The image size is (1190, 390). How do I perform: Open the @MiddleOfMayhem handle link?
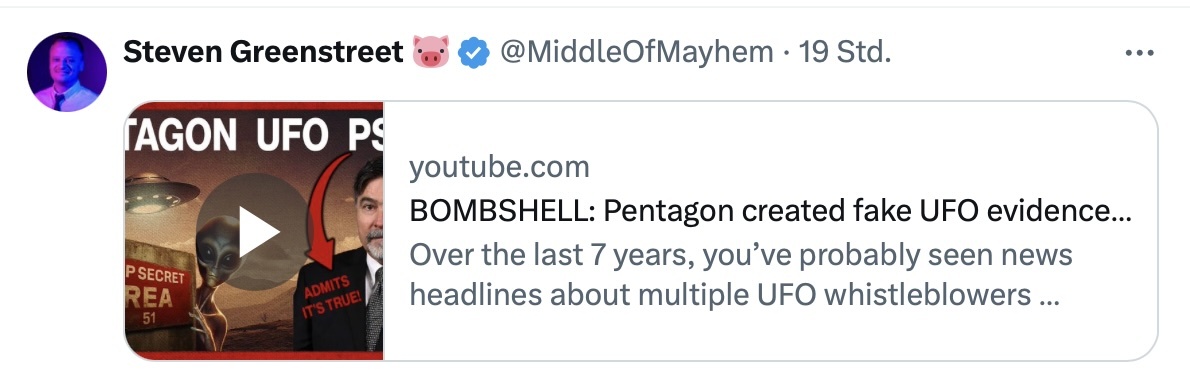(x=634, y=53)
